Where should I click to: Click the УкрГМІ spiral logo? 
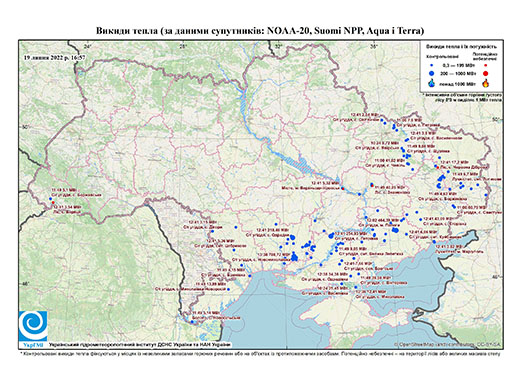33,326
